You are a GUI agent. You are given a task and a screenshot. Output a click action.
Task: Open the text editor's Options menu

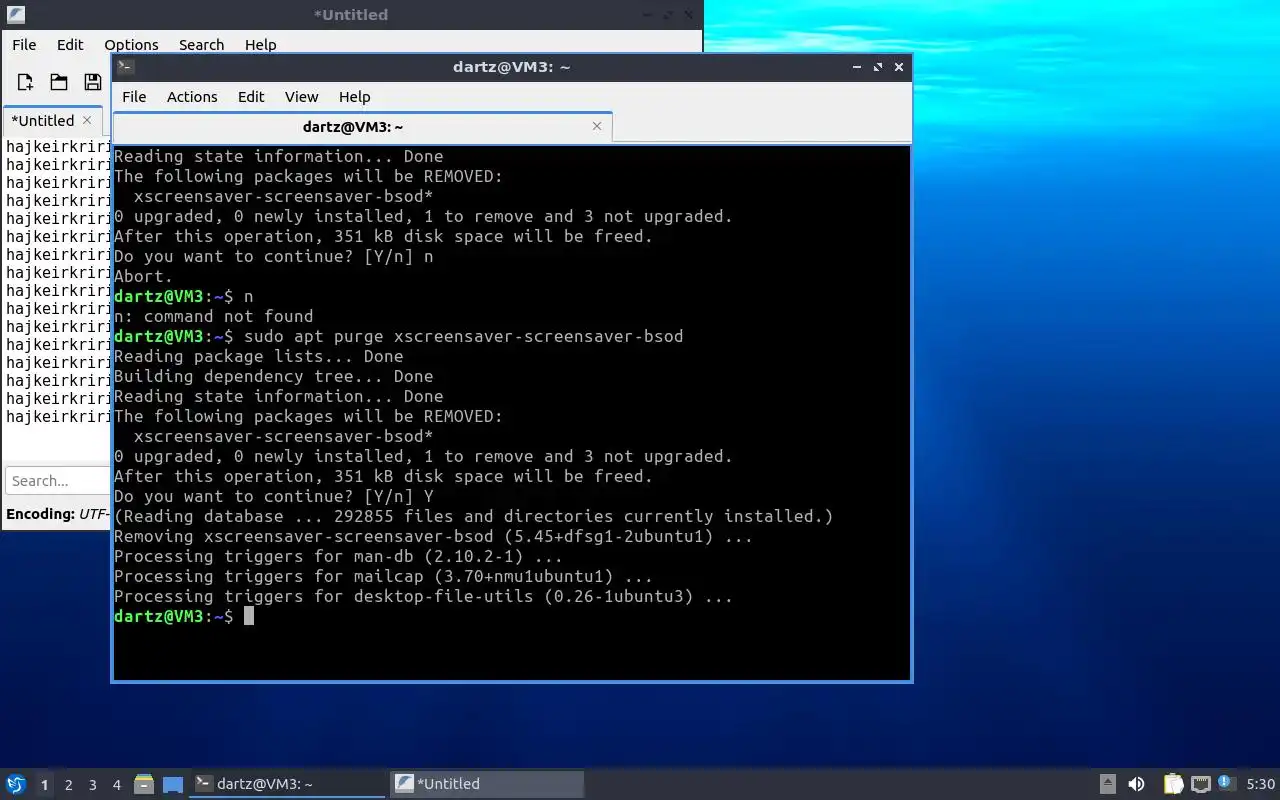(x=131, y=45)
